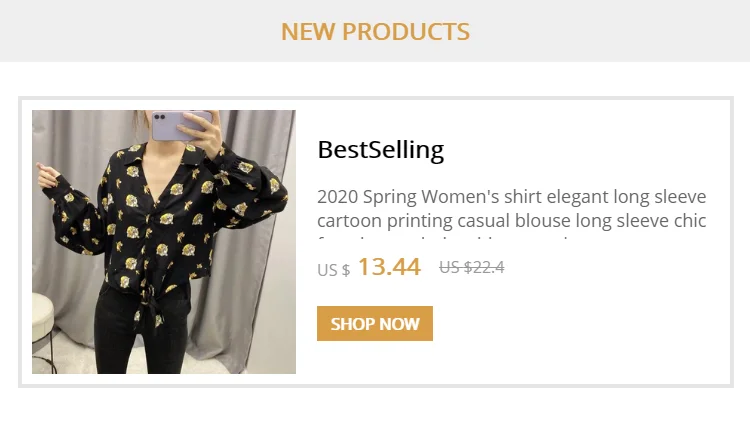Click the NEW PRODUCTS header title
This screenshot has height=425, width=750.
(375, 31)
